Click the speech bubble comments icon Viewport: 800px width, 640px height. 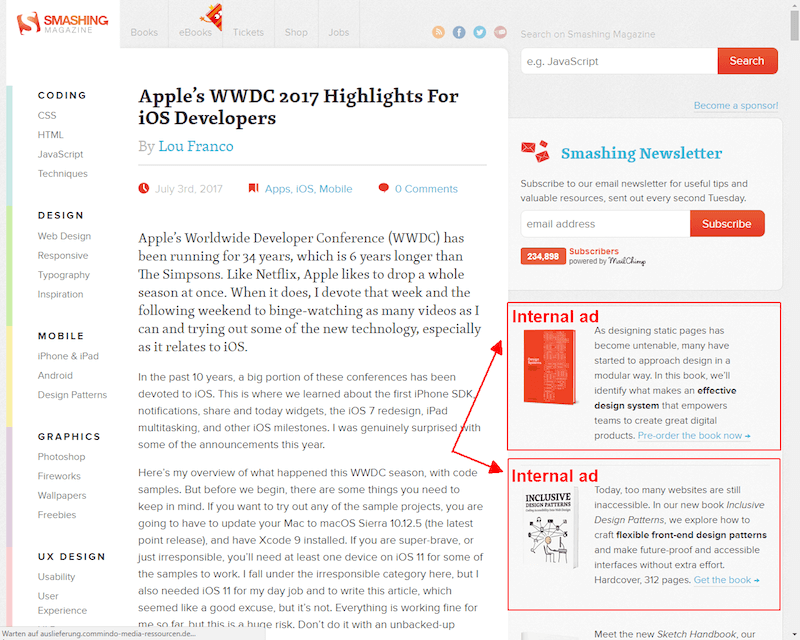[x=384, y=188]
